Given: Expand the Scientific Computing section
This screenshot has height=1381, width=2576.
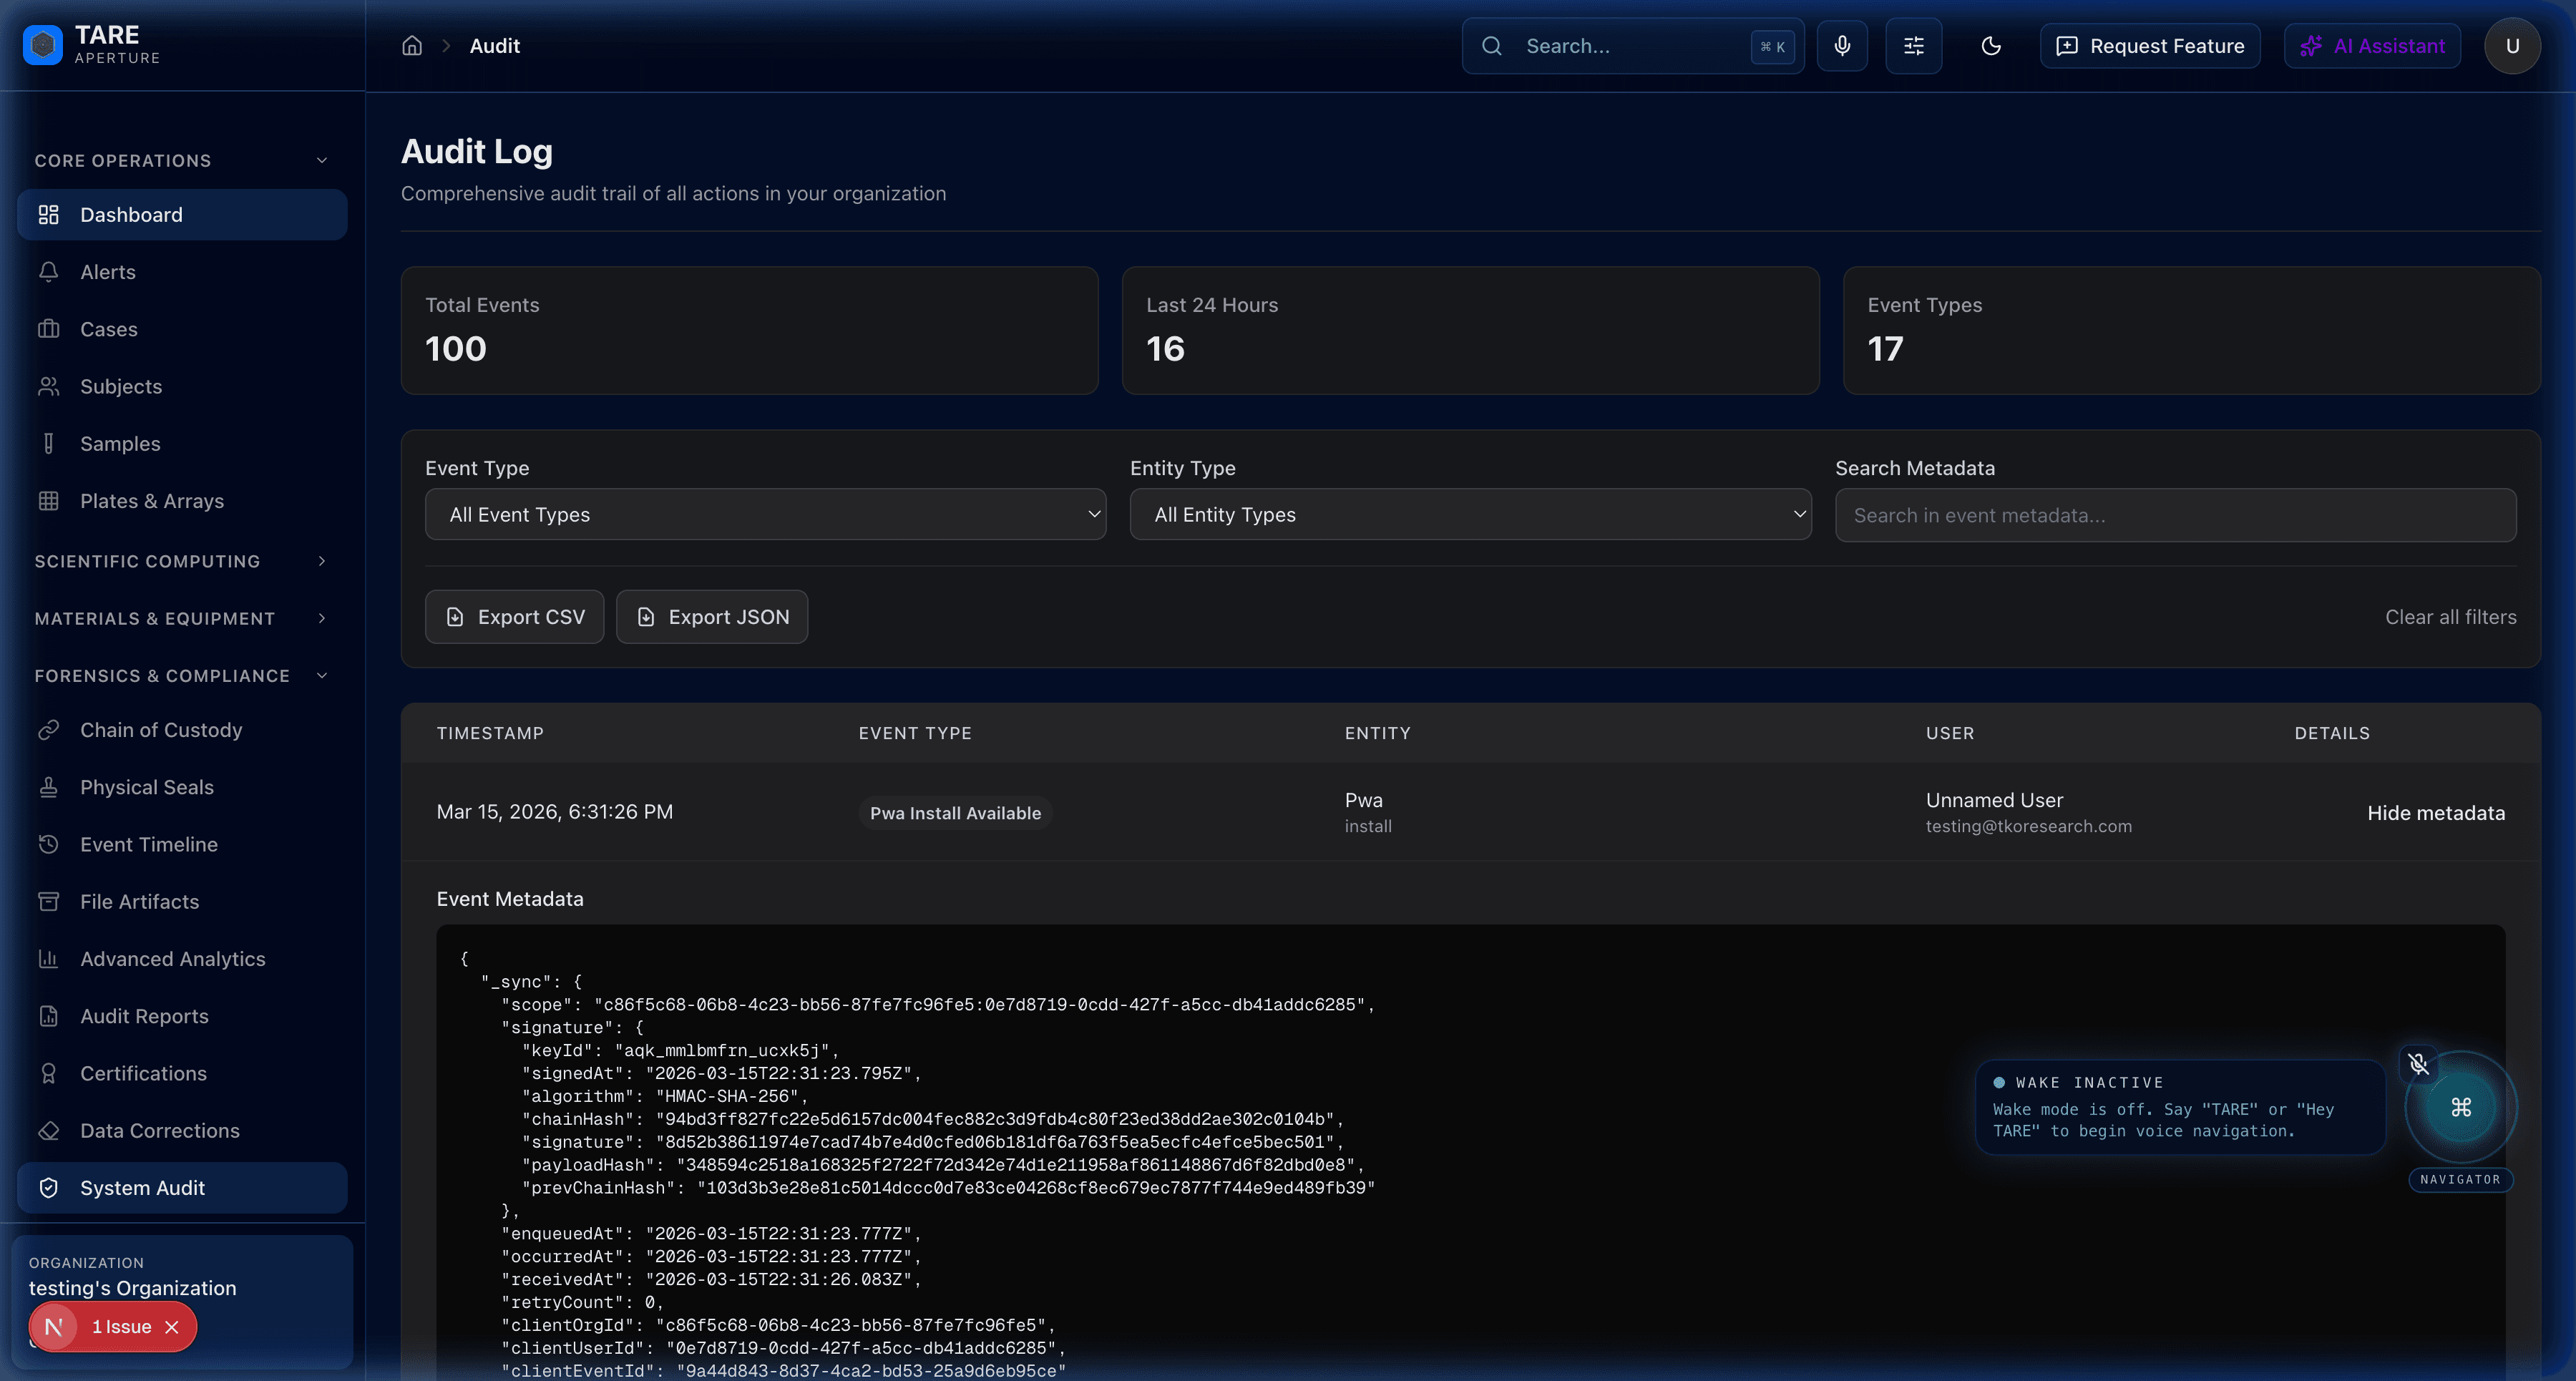Looking at the screenshot, I should tap(181, 561).
